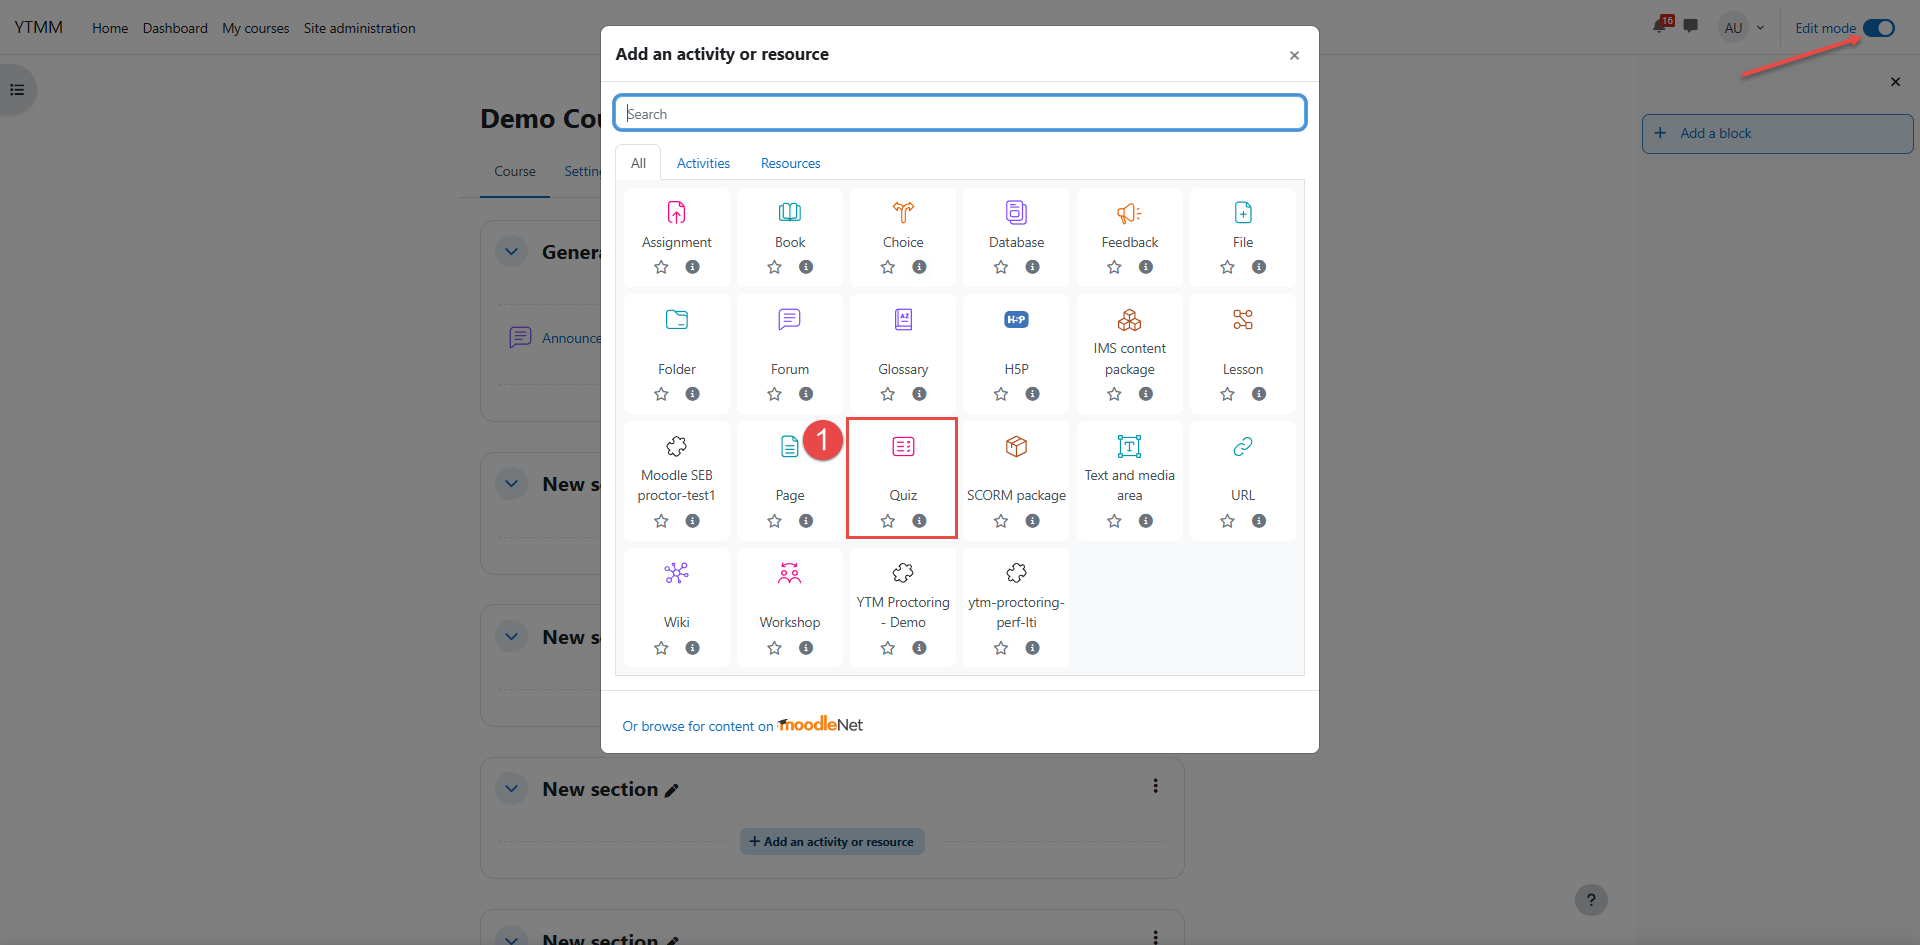Open the notifications bell icon
The width and height of the screenshot is (1920, 945).
coord(1660,27)
